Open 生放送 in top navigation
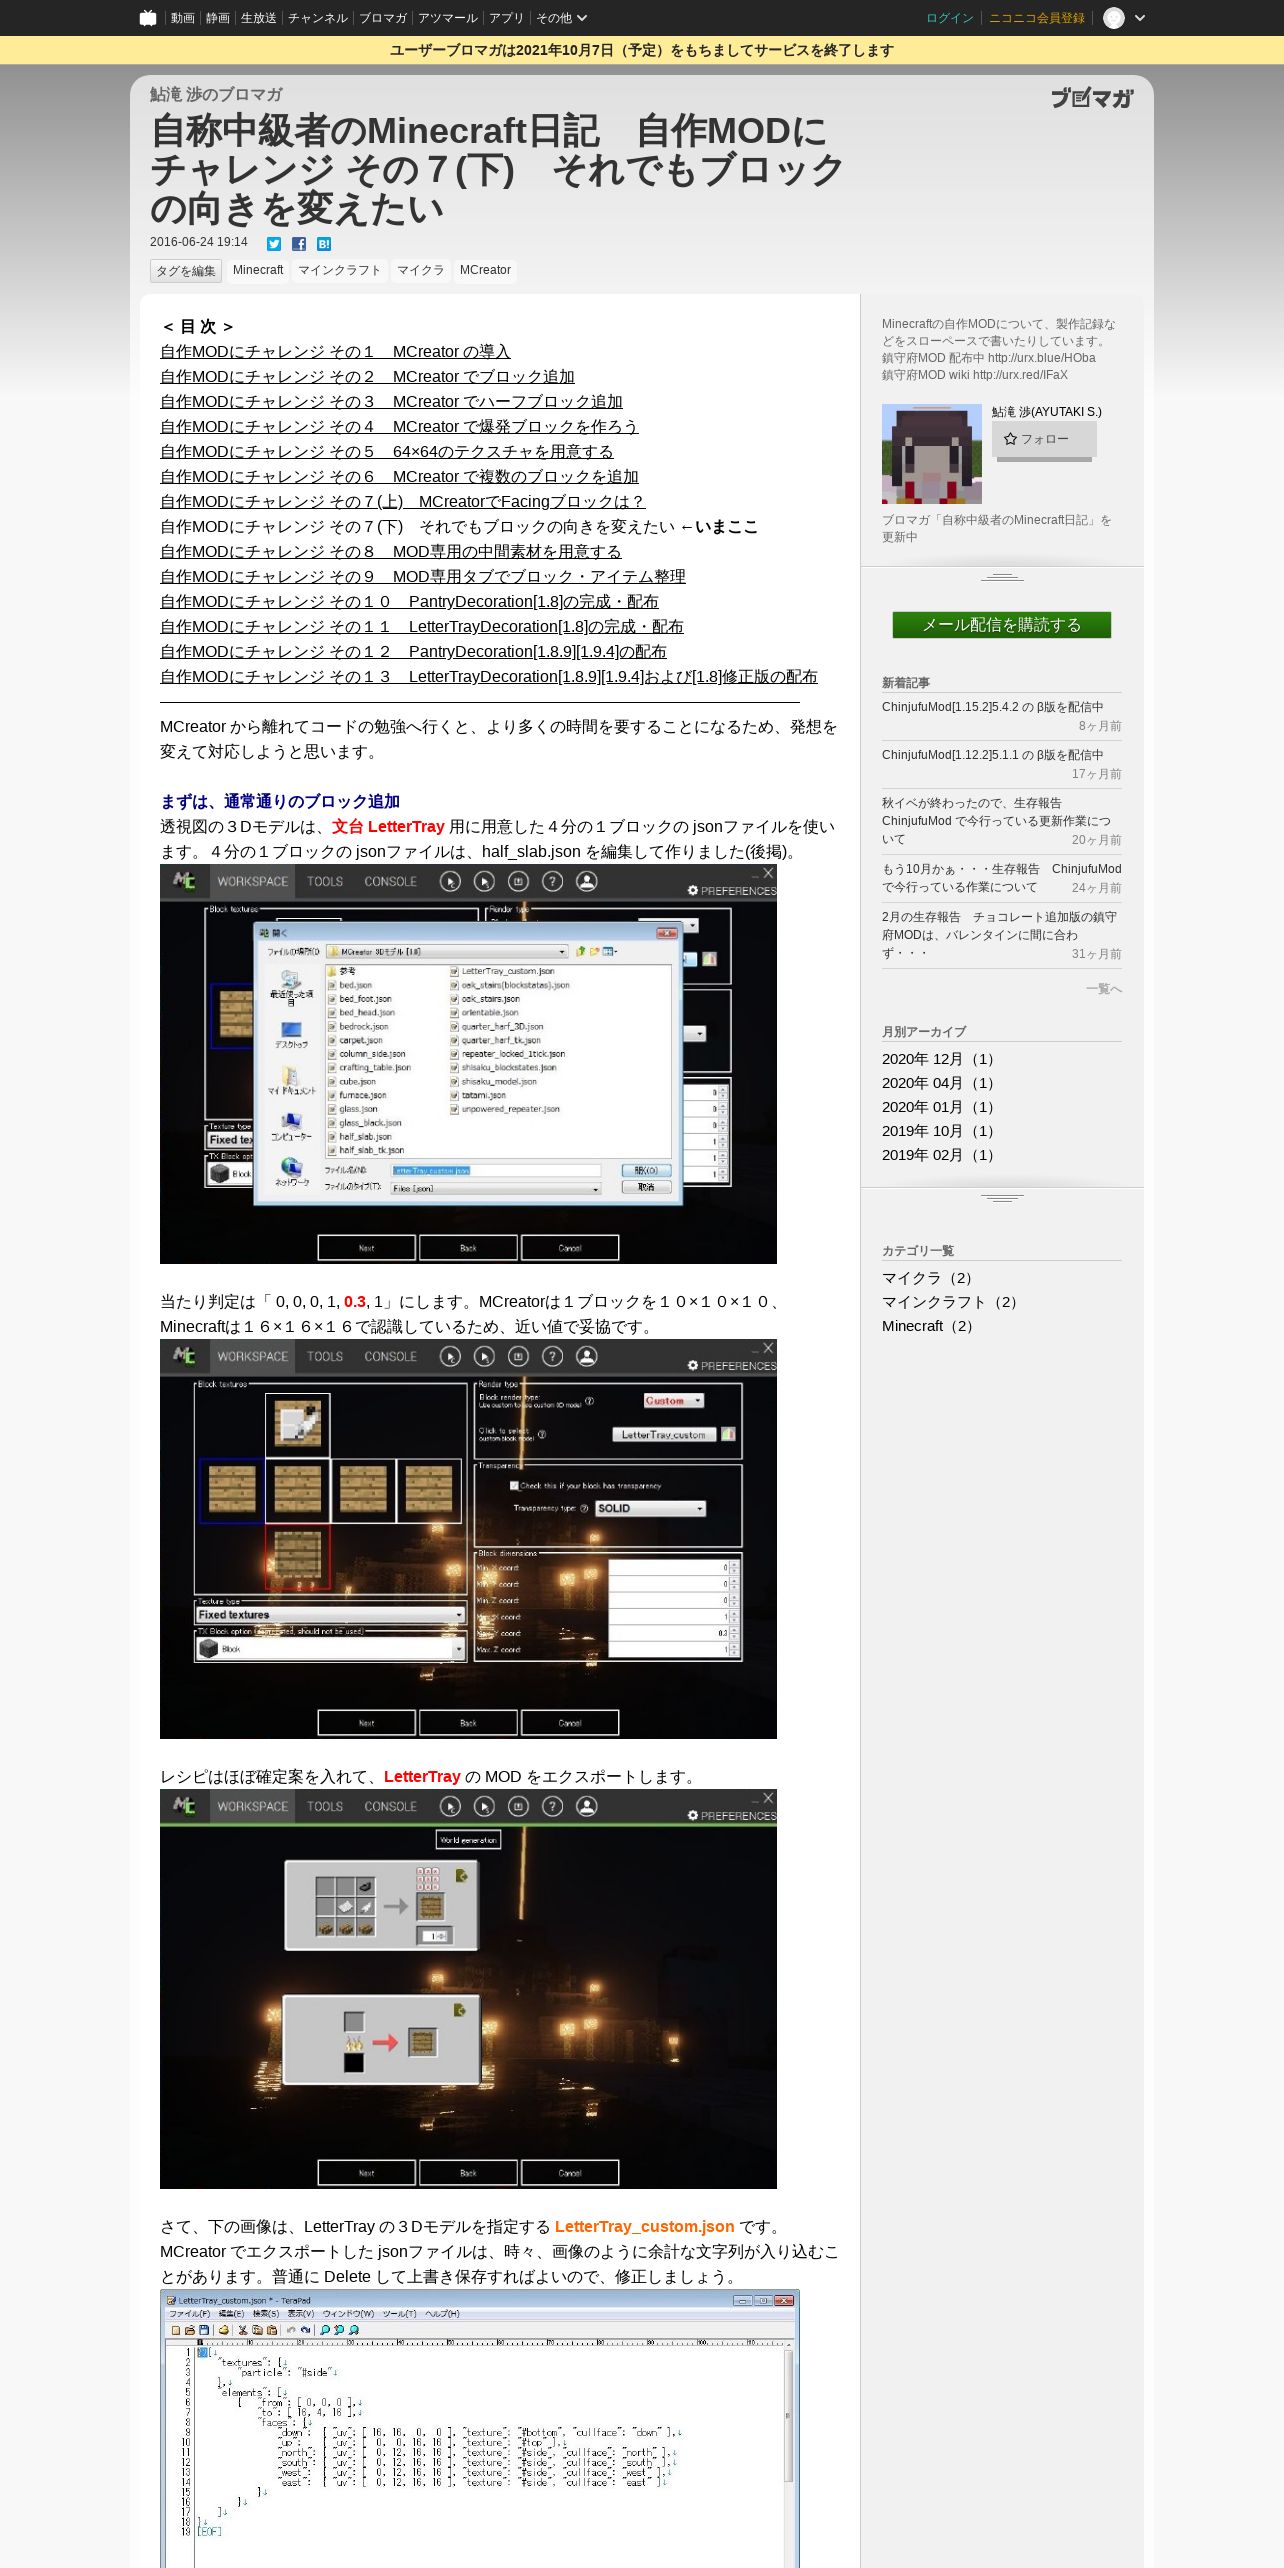Viewport: 1284px width, 2568px height. click(x=258, y=18)
